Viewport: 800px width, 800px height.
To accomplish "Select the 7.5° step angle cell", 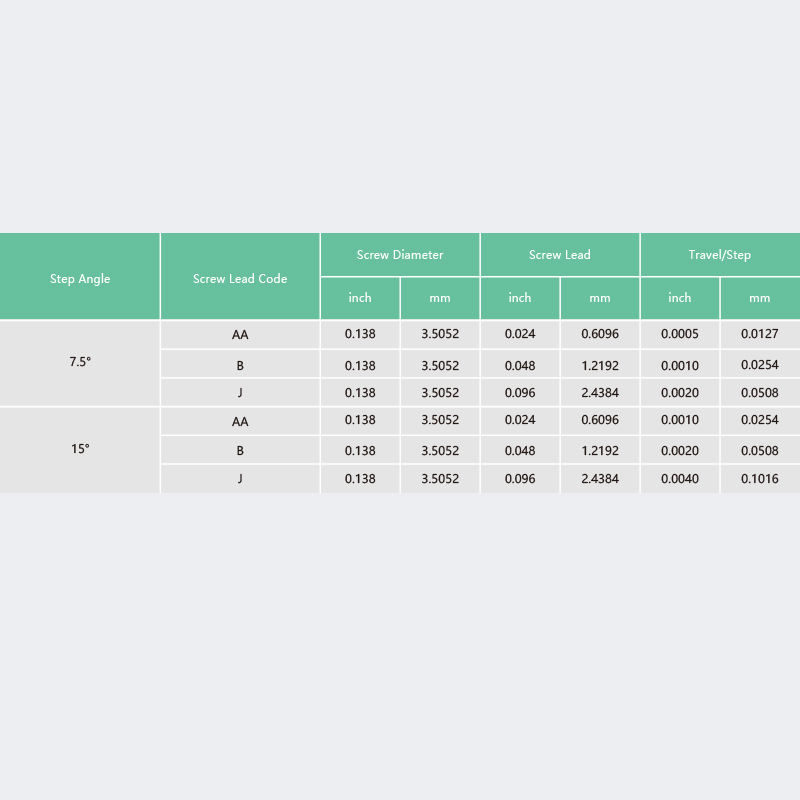I will pyautogui.click(x=80, y=362).
